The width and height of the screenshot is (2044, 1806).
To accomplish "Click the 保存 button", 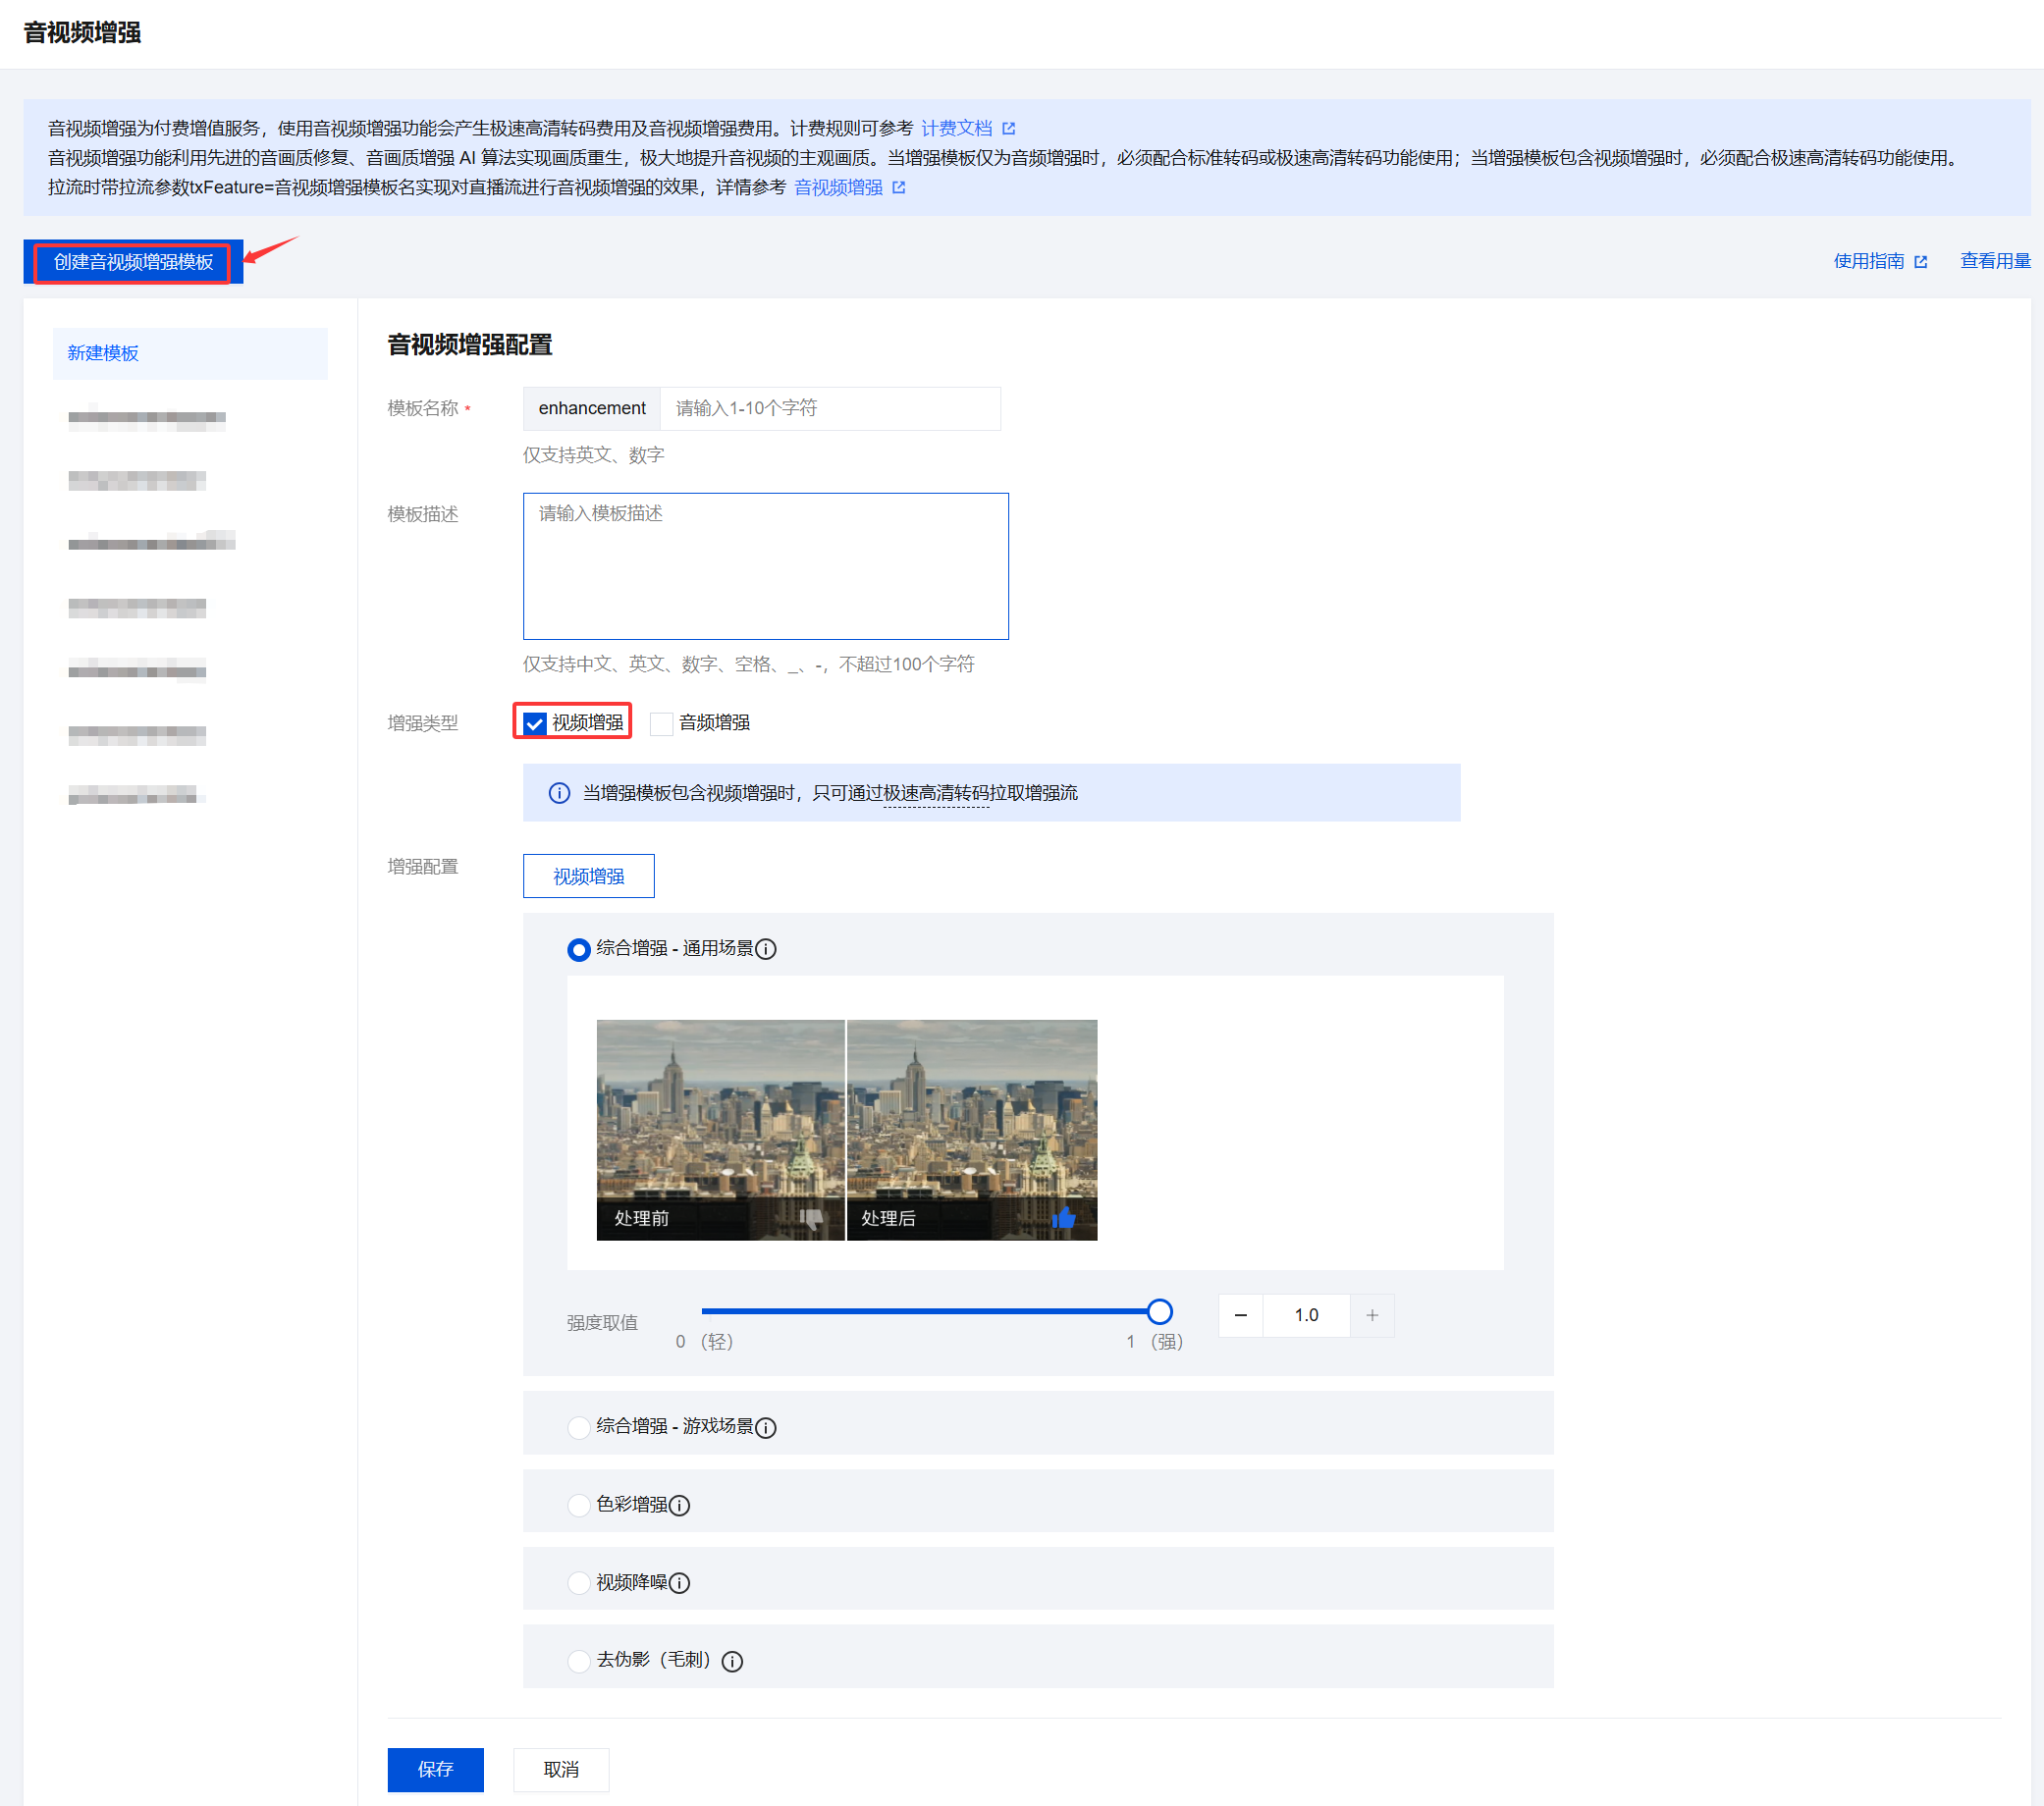I will click(x=435, y=1769).
